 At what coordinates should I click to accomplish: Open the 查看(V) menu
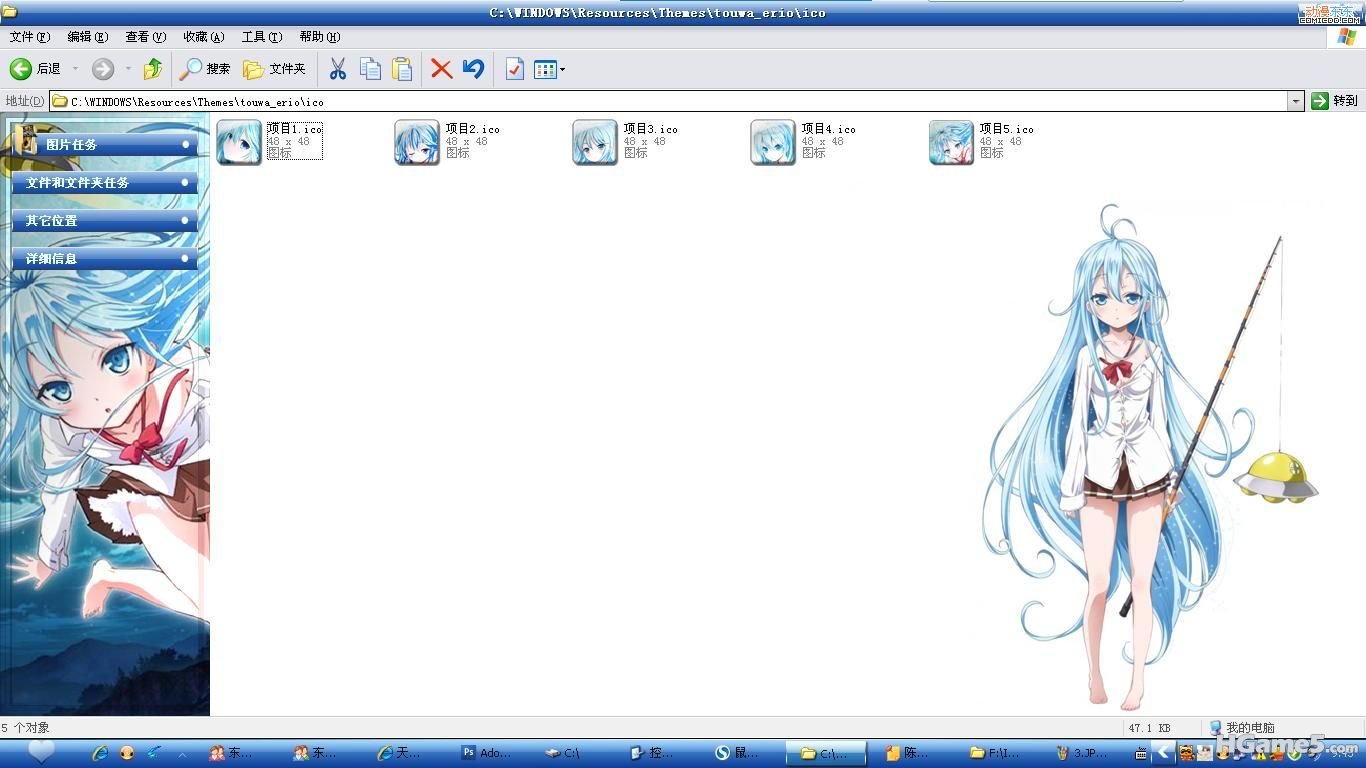(x=145, y=37)
